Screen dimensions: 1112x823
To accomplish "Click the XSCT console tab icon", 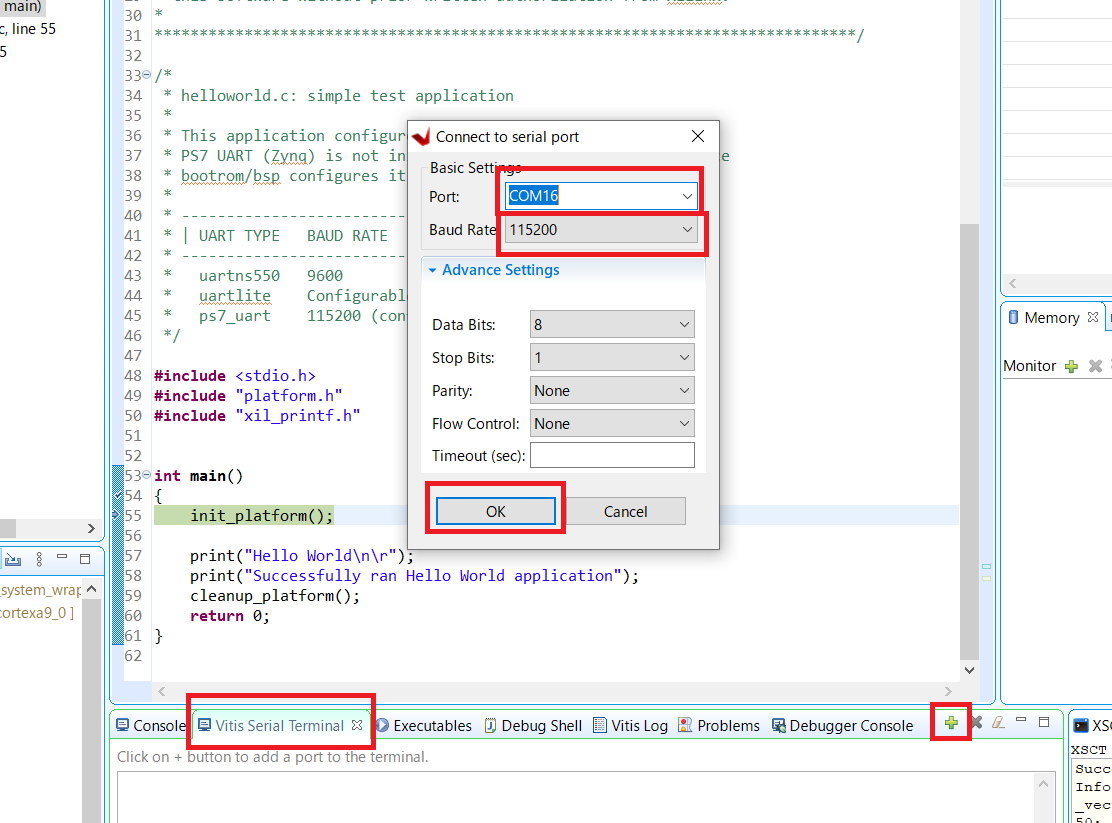I will point(1081,725).
